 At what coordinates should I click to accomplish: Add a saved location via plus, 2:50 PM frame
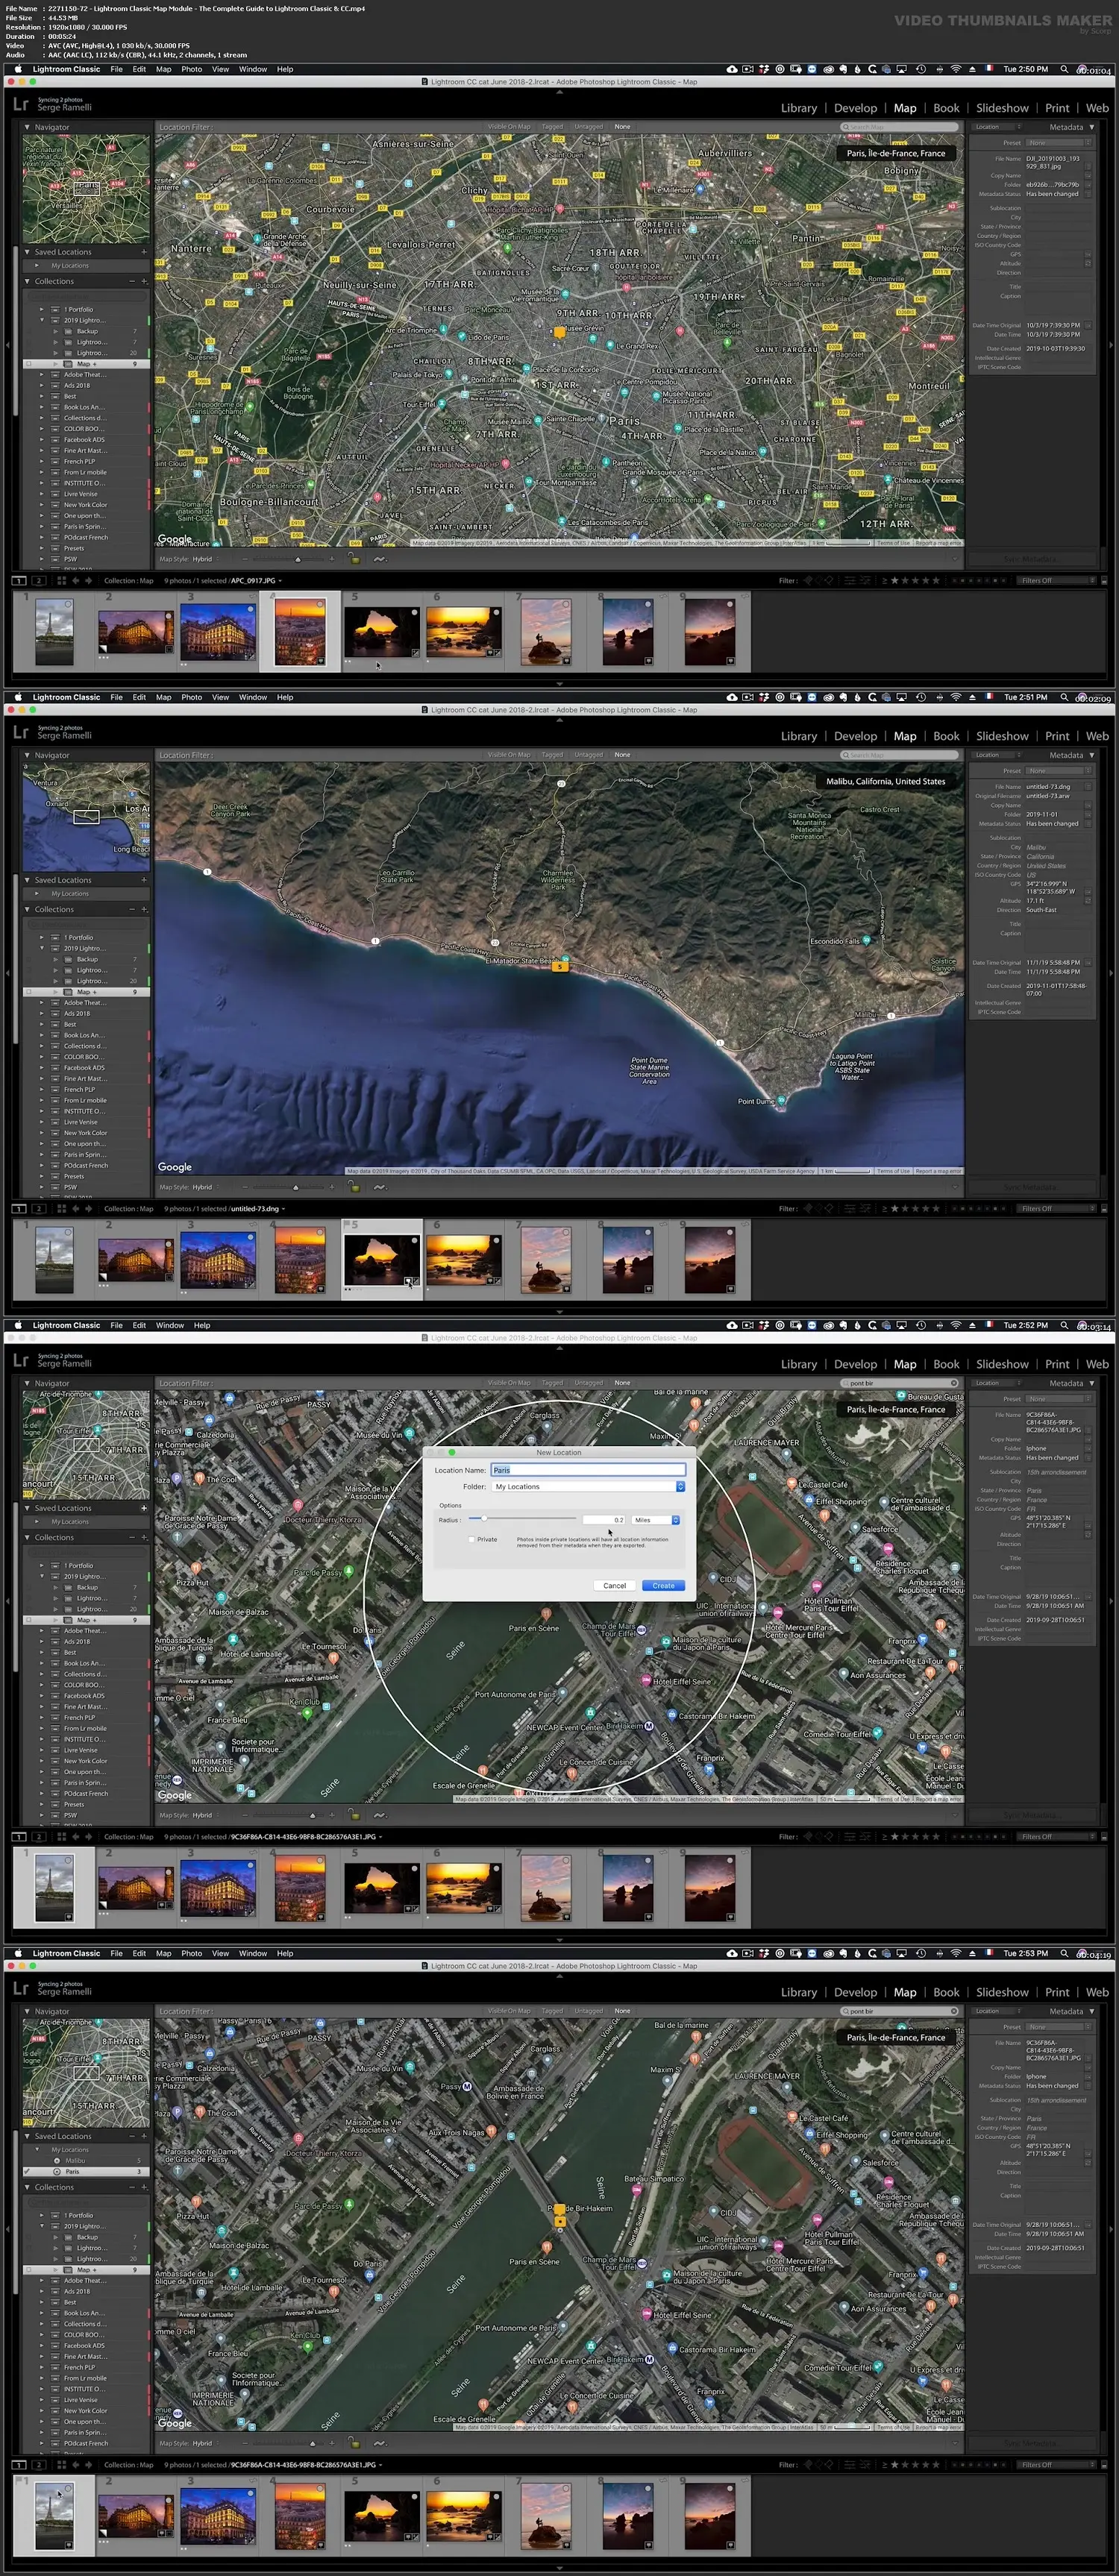tap(144, 252)
